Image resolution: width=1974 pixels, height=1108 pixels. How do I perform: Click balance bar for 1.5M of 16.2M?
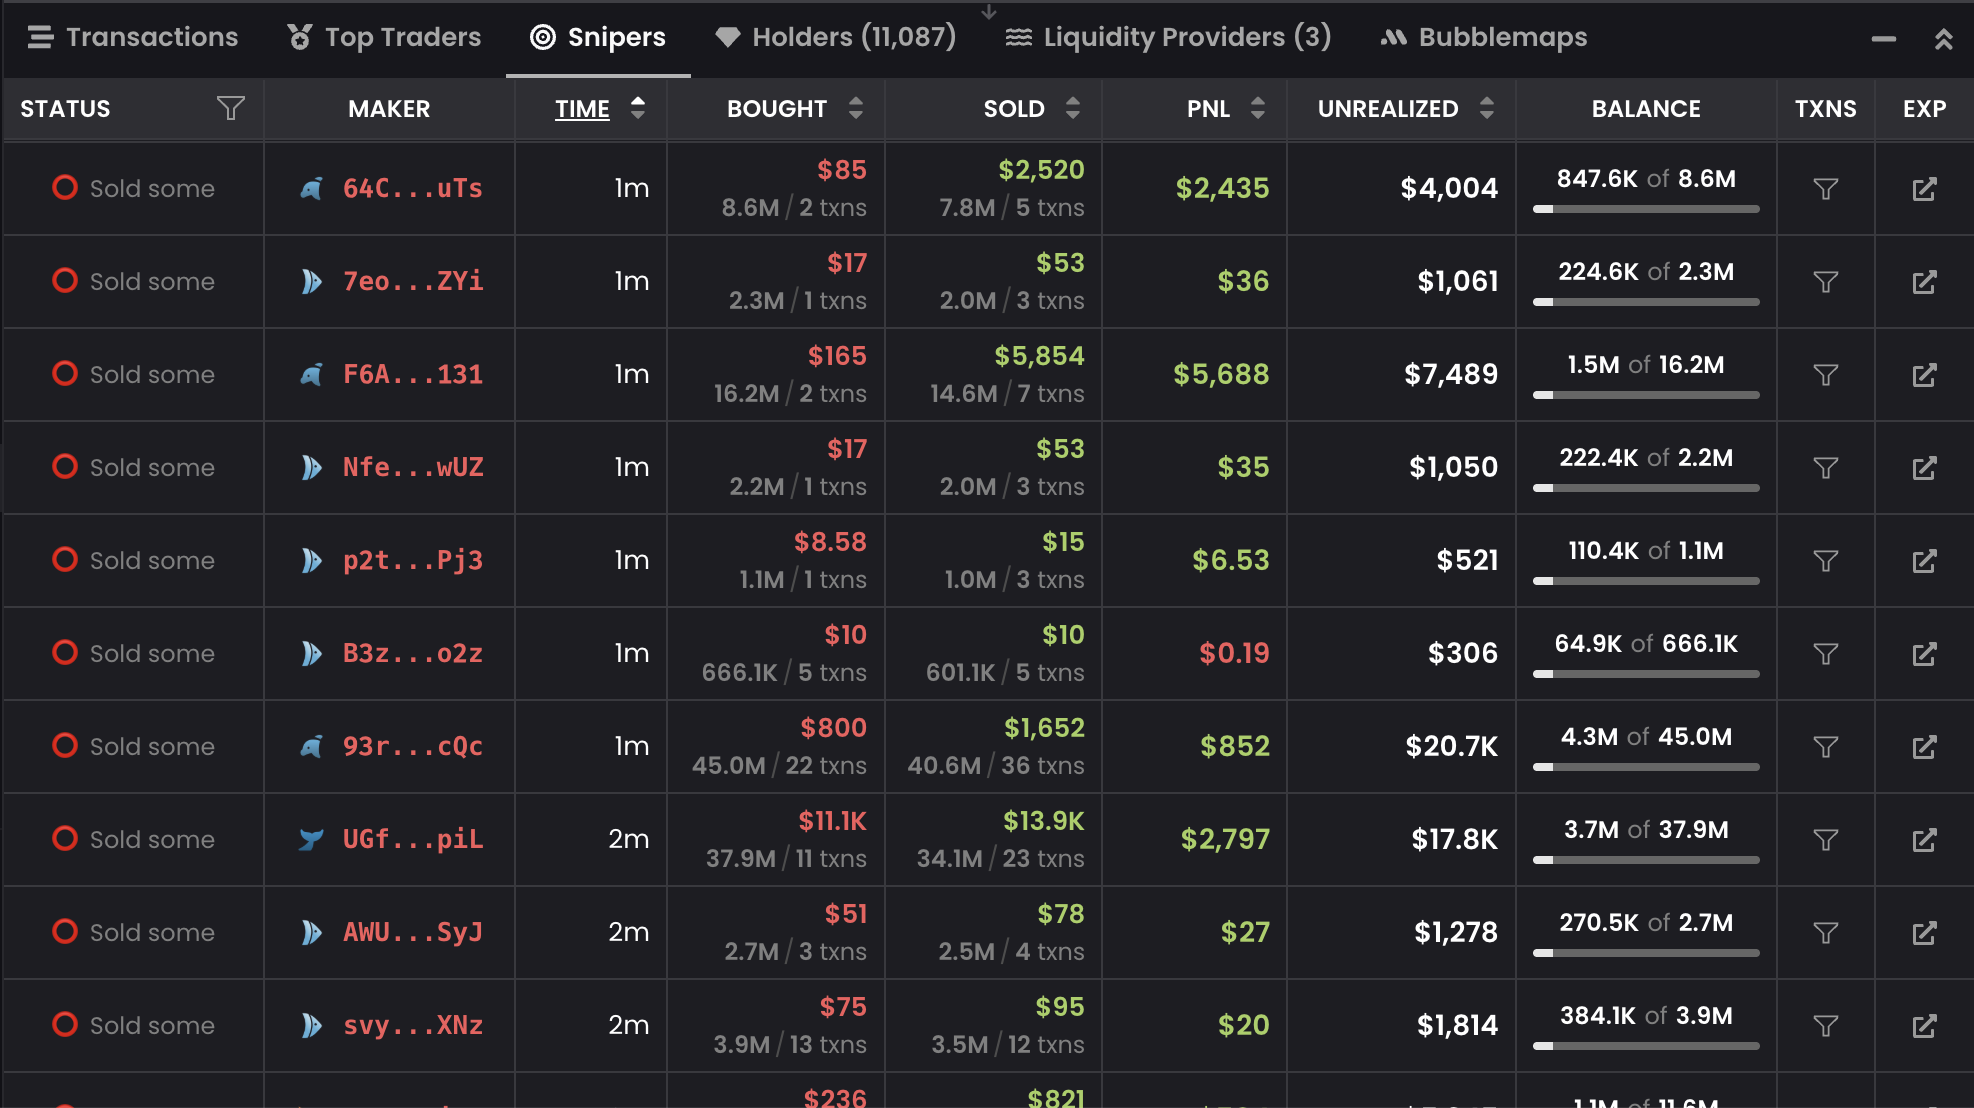coord(1646,395)
